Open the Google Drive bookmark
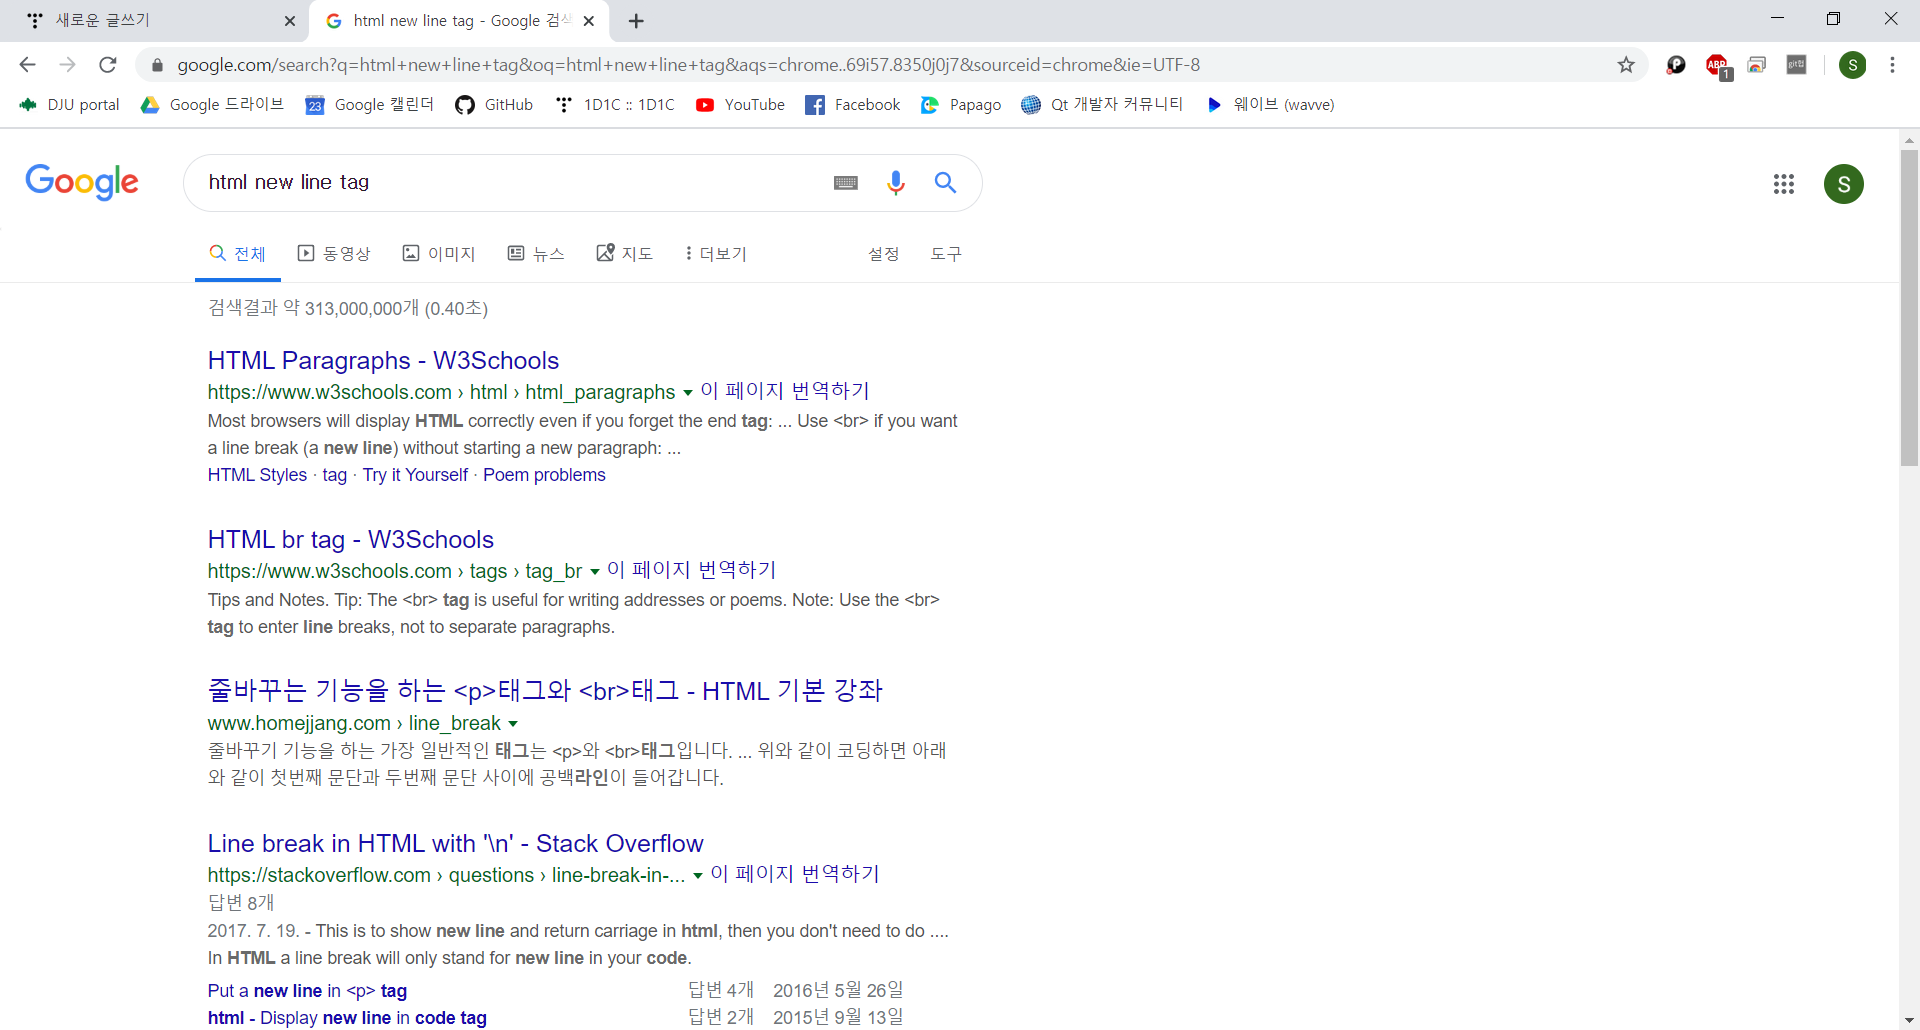The width and height of the screenshot is (1920, 1030). click(212, 104)
